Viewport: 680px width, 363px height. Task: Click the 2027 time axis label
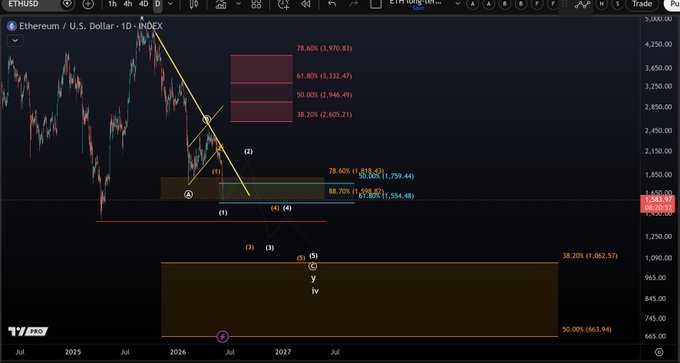[x=283, y=352]
